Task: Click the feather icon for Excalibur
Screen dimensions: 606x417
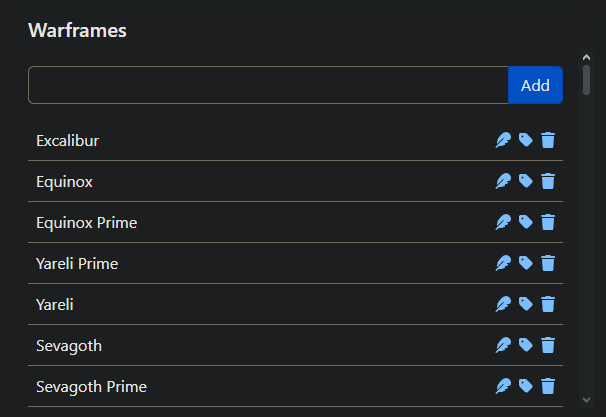Action: [x=503, y=140]
